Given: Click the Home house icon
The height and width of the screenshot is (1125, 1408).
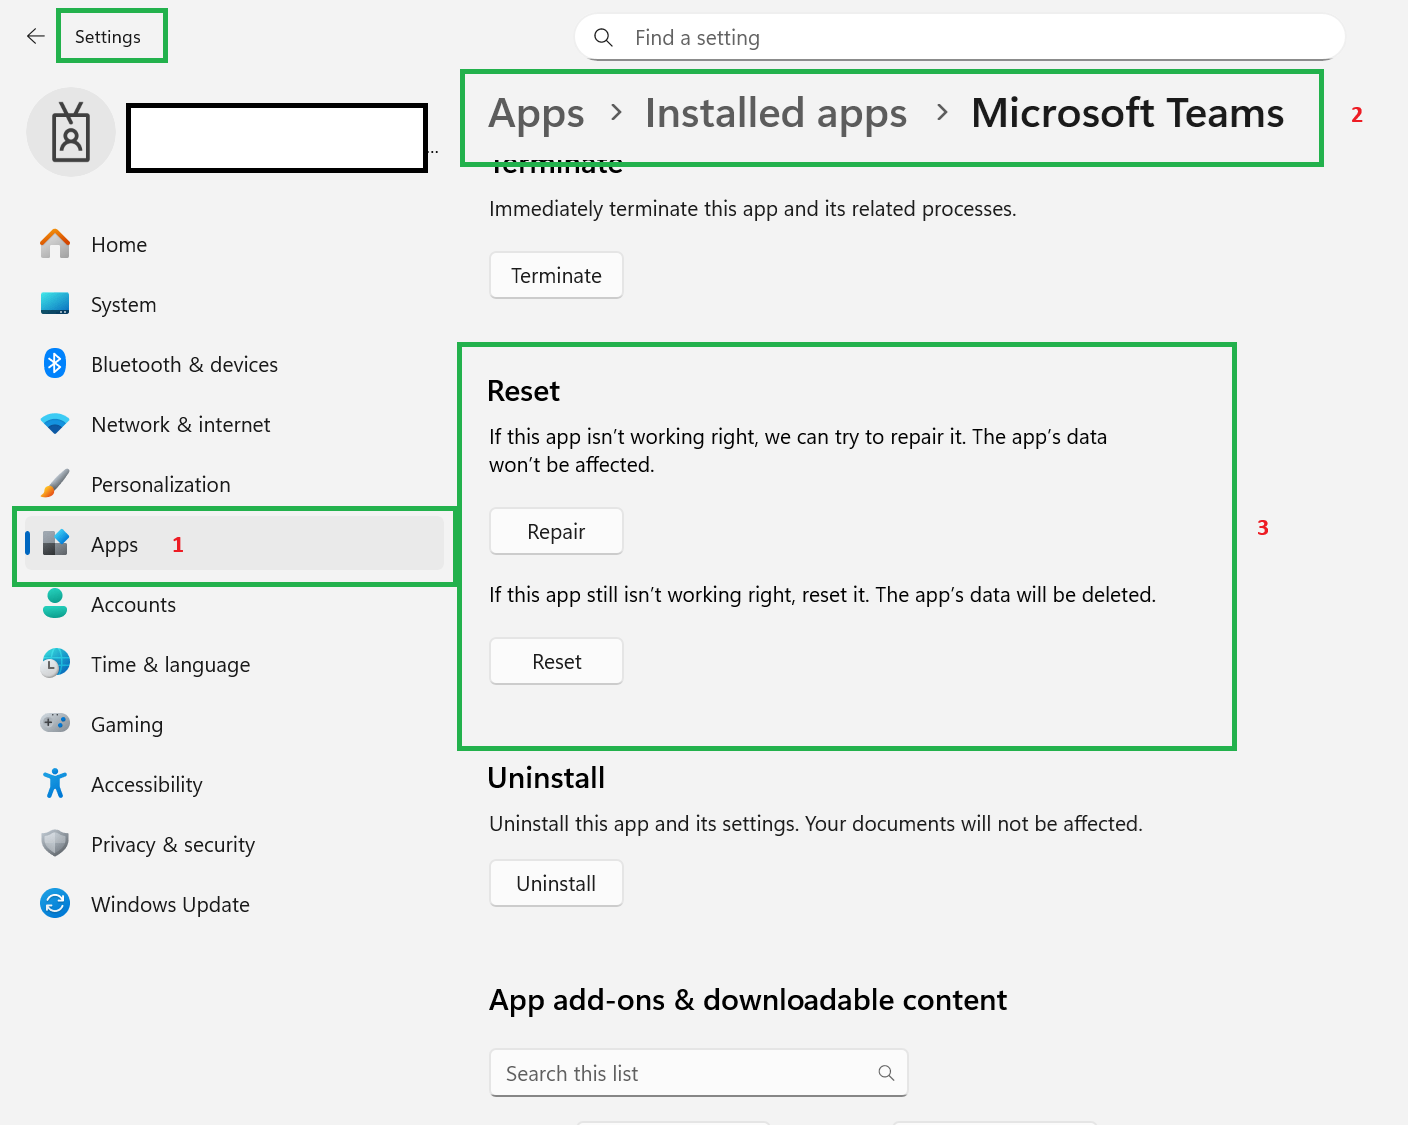Looking at the screenshot, I should 55,244.
